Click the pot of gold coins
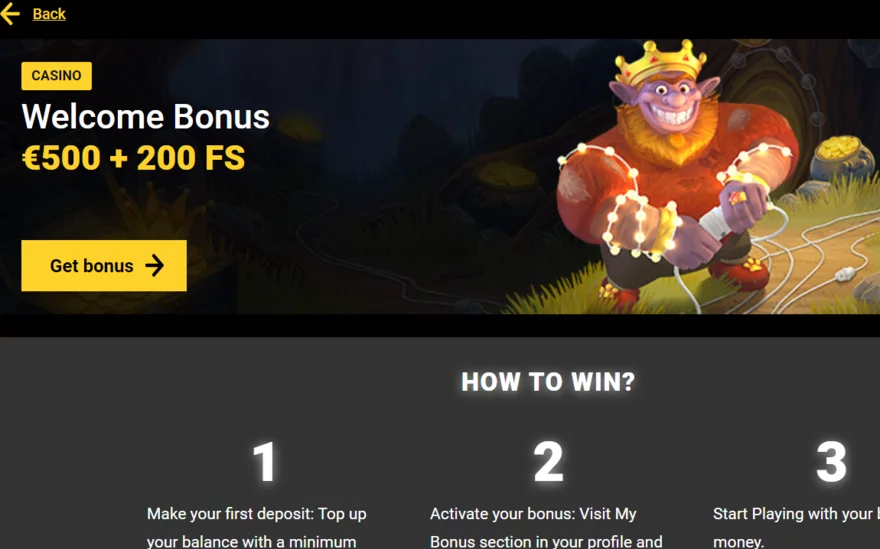880x549 pixels. 841,158
